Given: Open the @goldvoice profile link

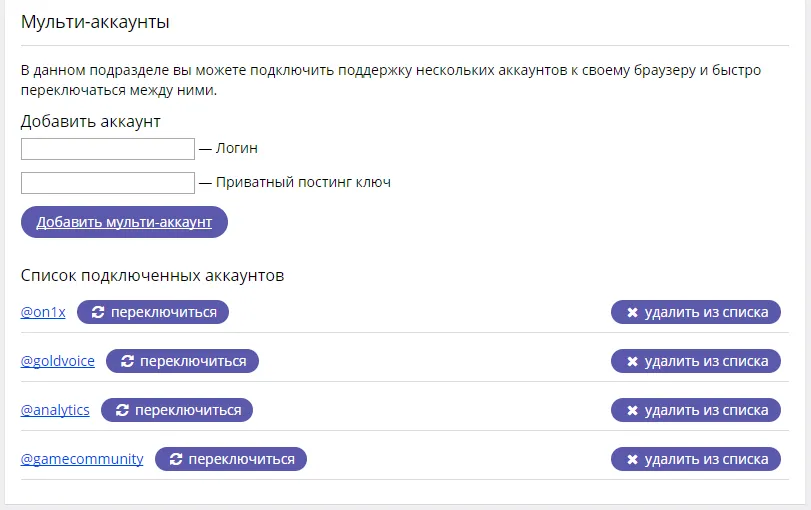Looking at the screenshot, I should 57,361.
